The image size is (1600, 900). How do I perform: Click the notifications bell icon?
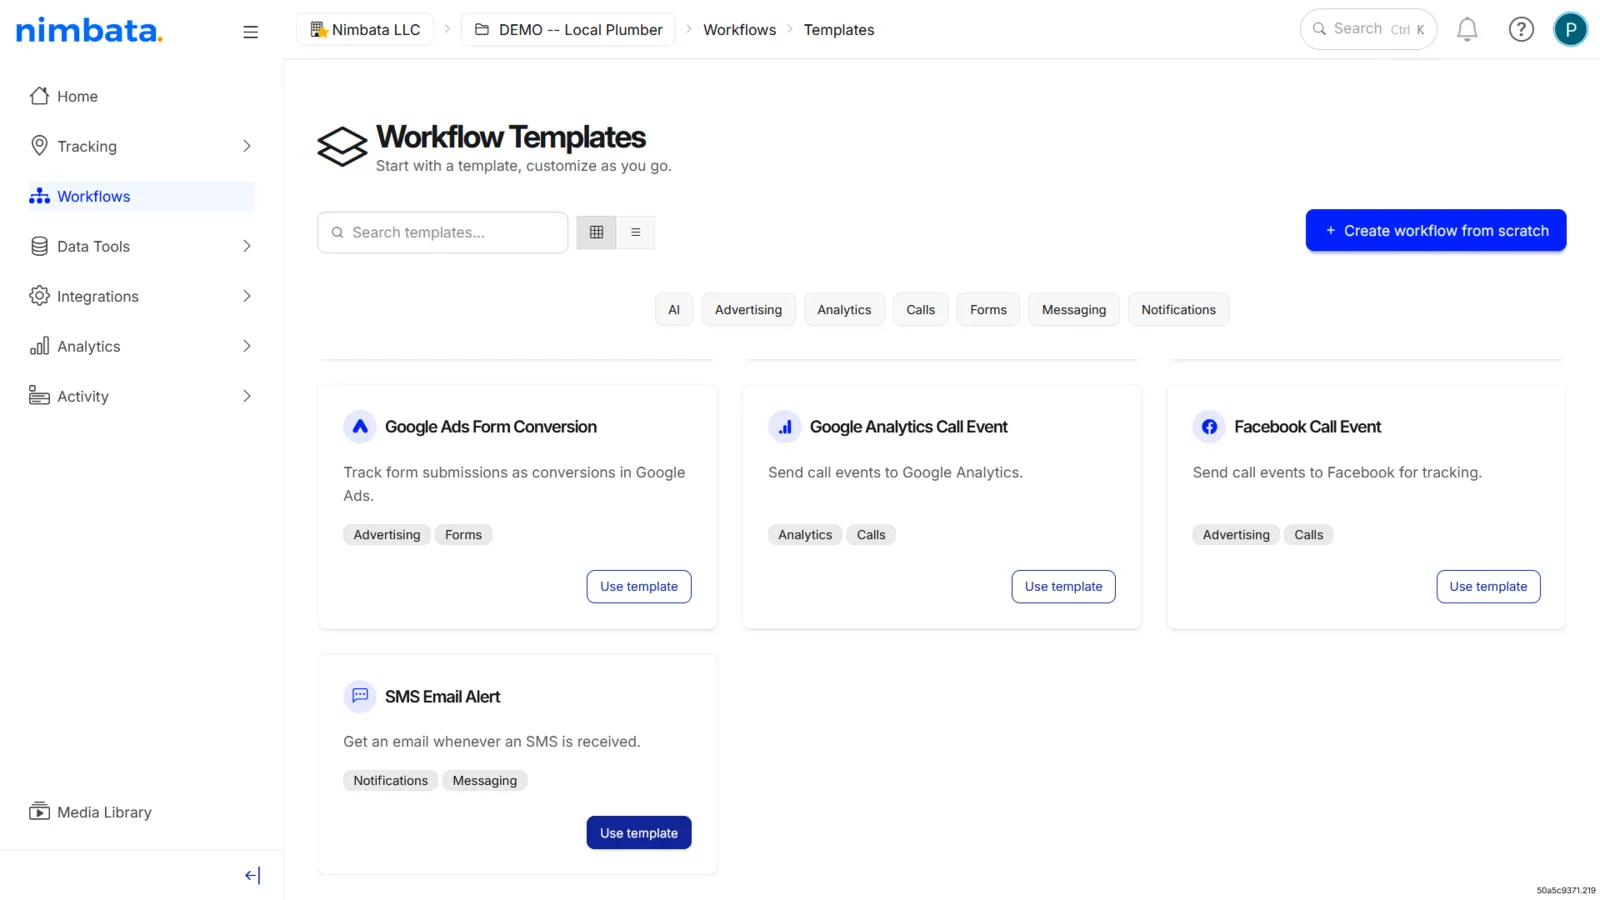pyautogui.click(x=1467, y=30)
